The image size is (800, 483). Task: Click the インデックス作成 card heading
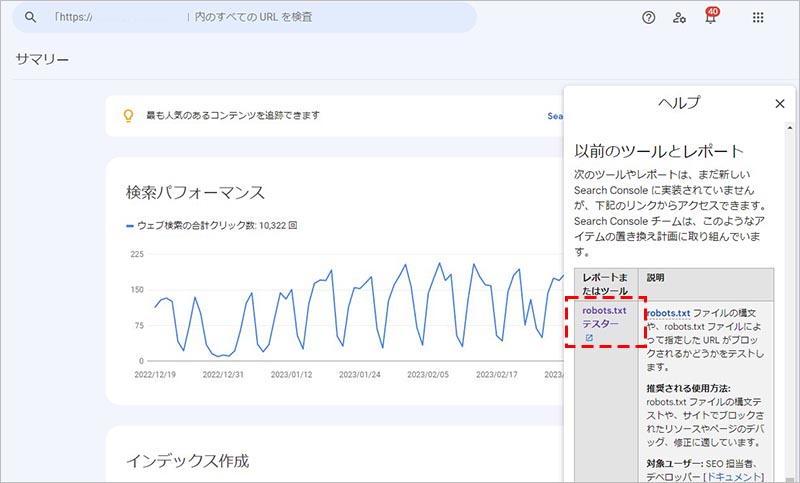186,460
